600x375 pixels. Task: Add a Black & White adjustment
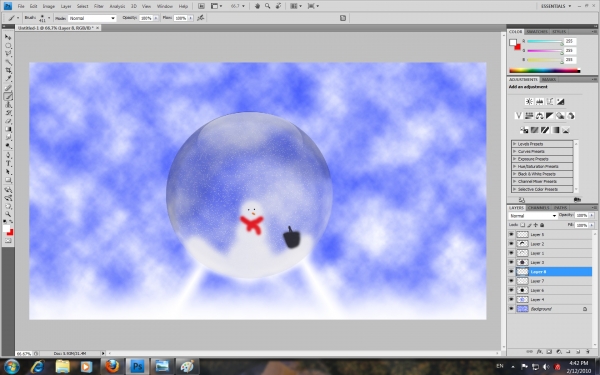pos(550,116)
